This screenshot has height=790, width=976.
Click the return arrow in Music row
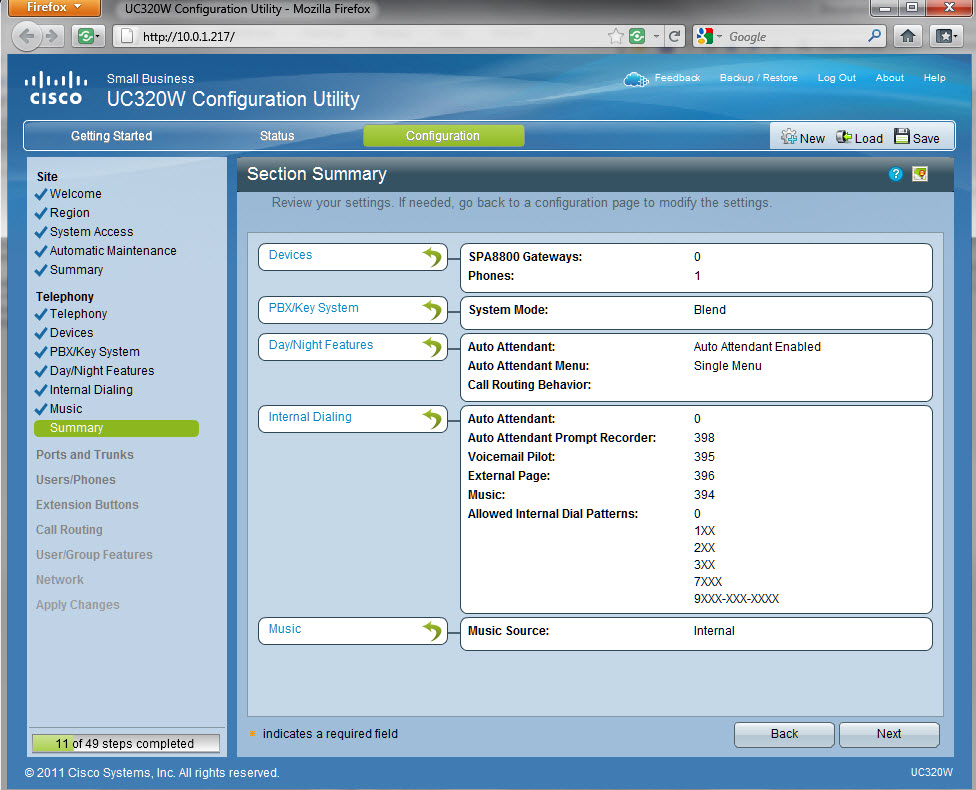pos(432,631)
